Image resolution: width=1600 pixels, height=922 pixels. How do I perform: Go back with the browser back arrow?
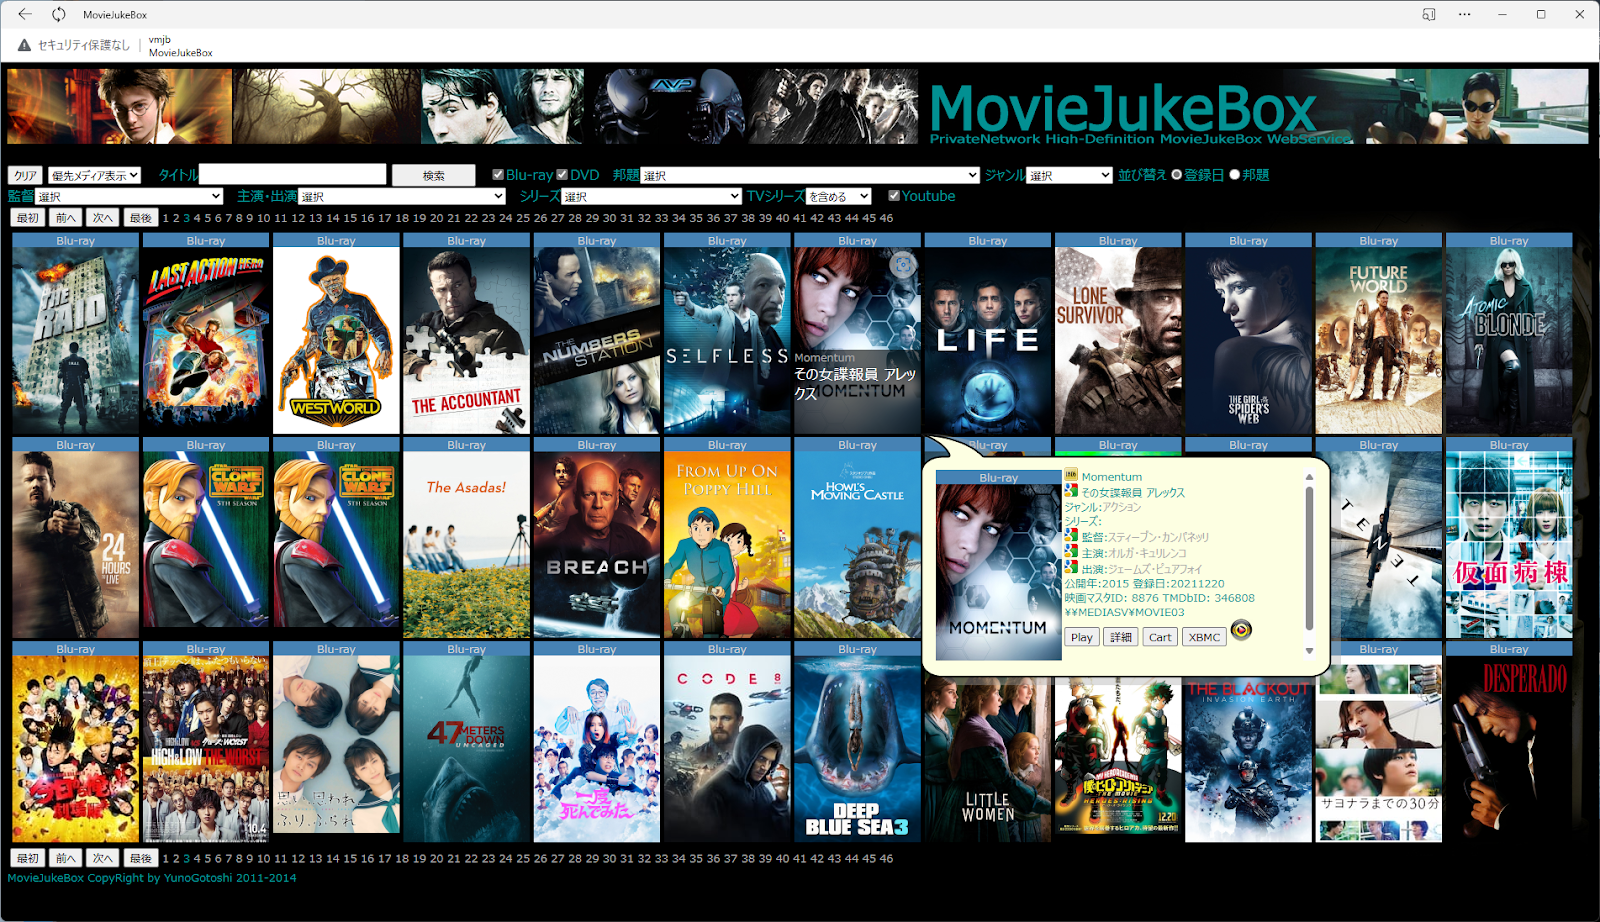[x=25, y=14]
